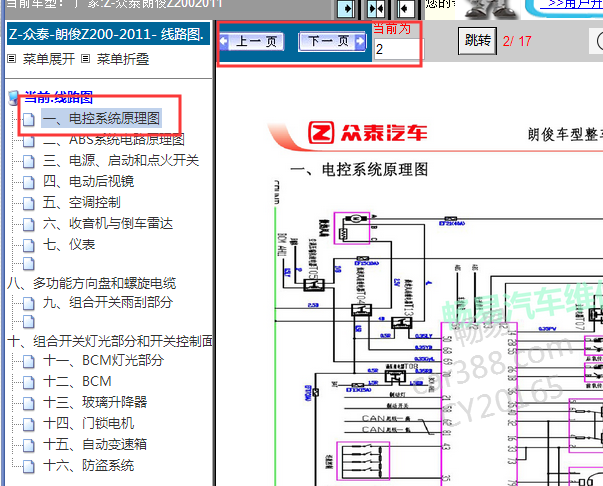Go to previous page with 上一页 button

coord(252,41)
